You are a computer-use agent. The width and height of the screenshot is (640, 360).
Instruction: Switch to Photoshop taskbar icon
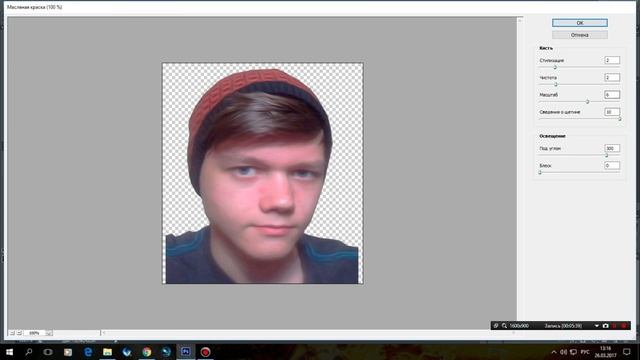[186, 352]
